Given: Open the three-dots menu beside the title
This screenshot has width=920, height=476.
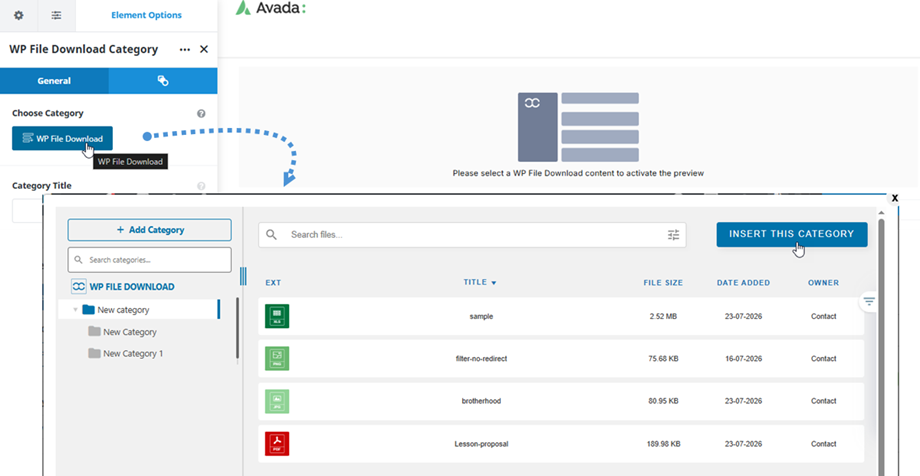Looking at the screenshot, I should [185, 49].
